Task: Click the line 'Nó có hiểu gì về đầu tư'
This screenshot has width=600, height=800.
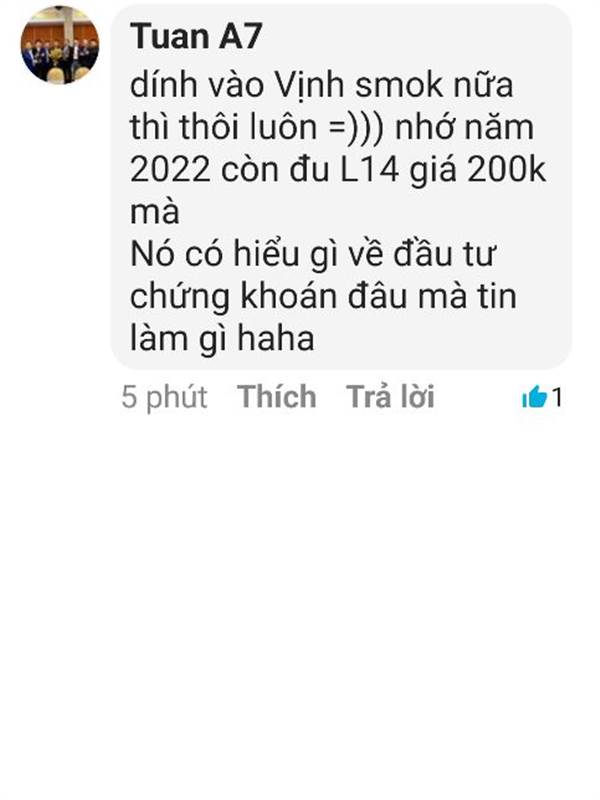Action: pyautogui.click(x=312, y=254)
